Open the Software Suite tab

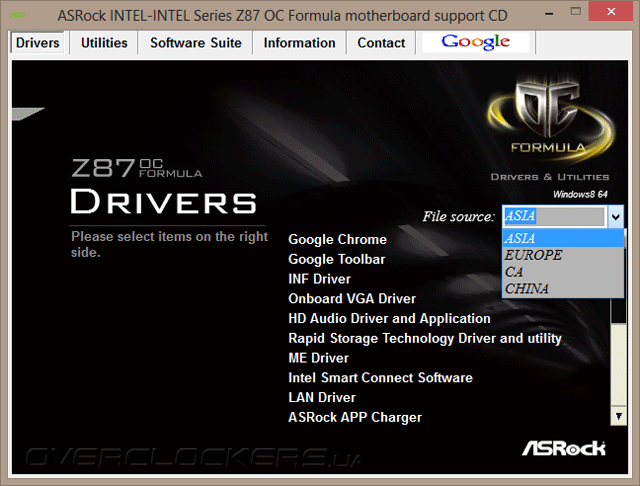196,42
